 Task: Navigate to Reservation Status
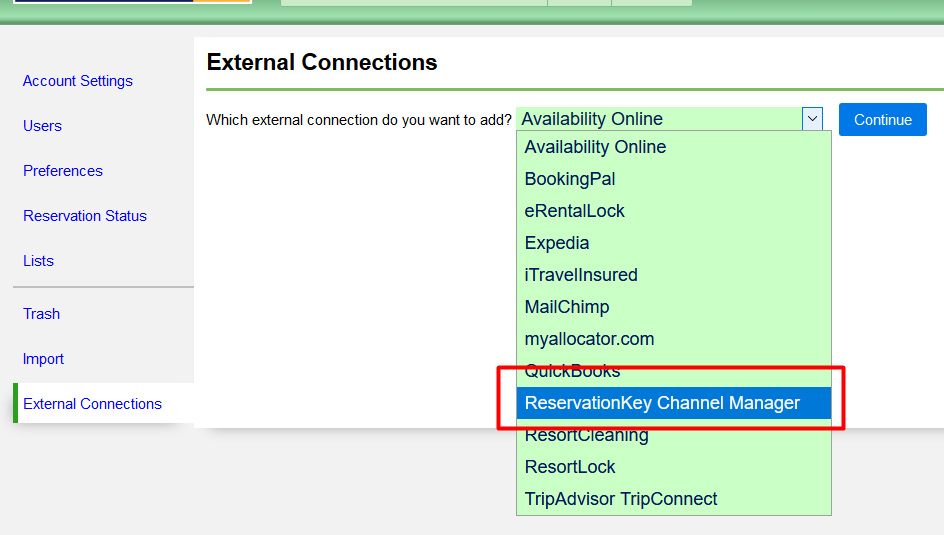(x=85, y=216)
